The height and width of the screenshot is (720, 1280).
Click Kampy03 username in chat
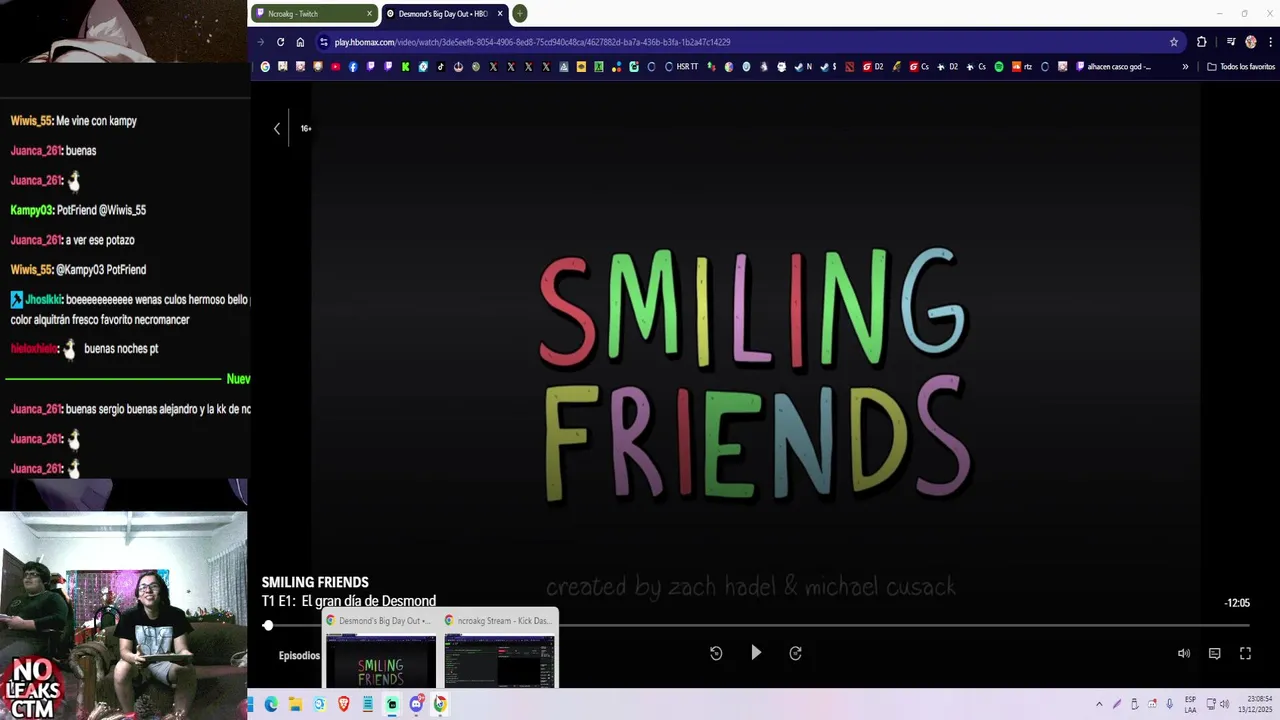[31, 210]
